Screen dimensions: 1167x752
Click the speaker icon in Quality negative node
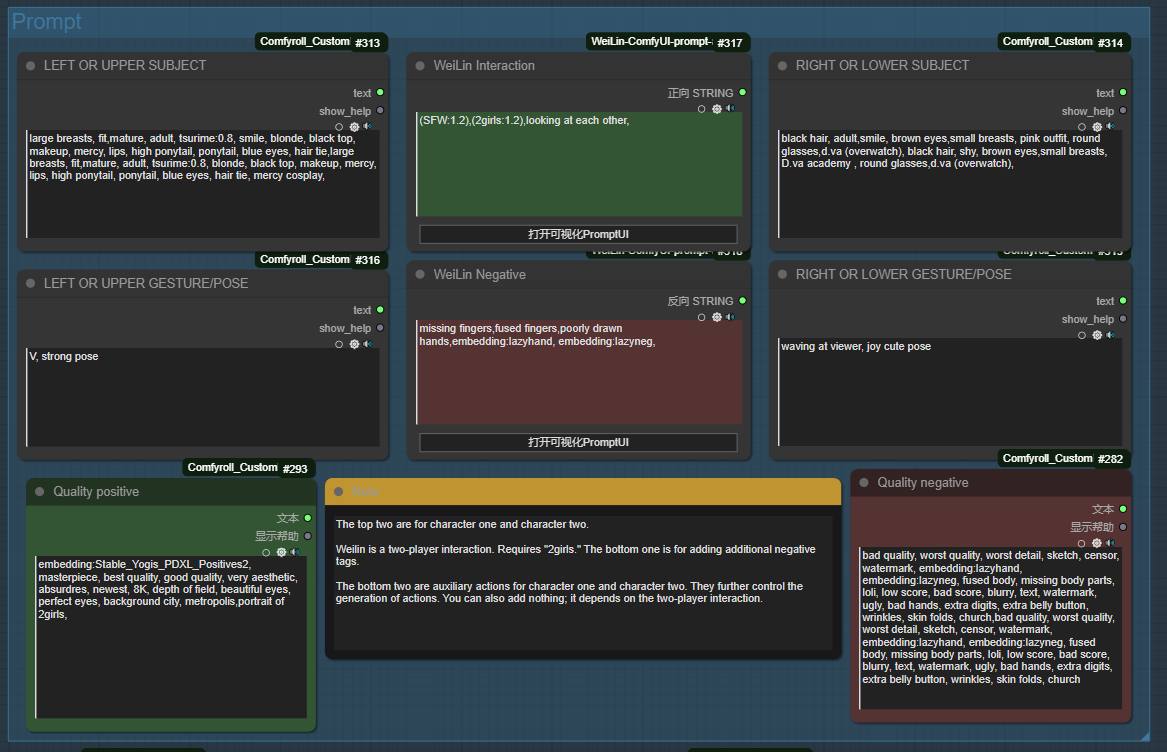point(1110,544)
